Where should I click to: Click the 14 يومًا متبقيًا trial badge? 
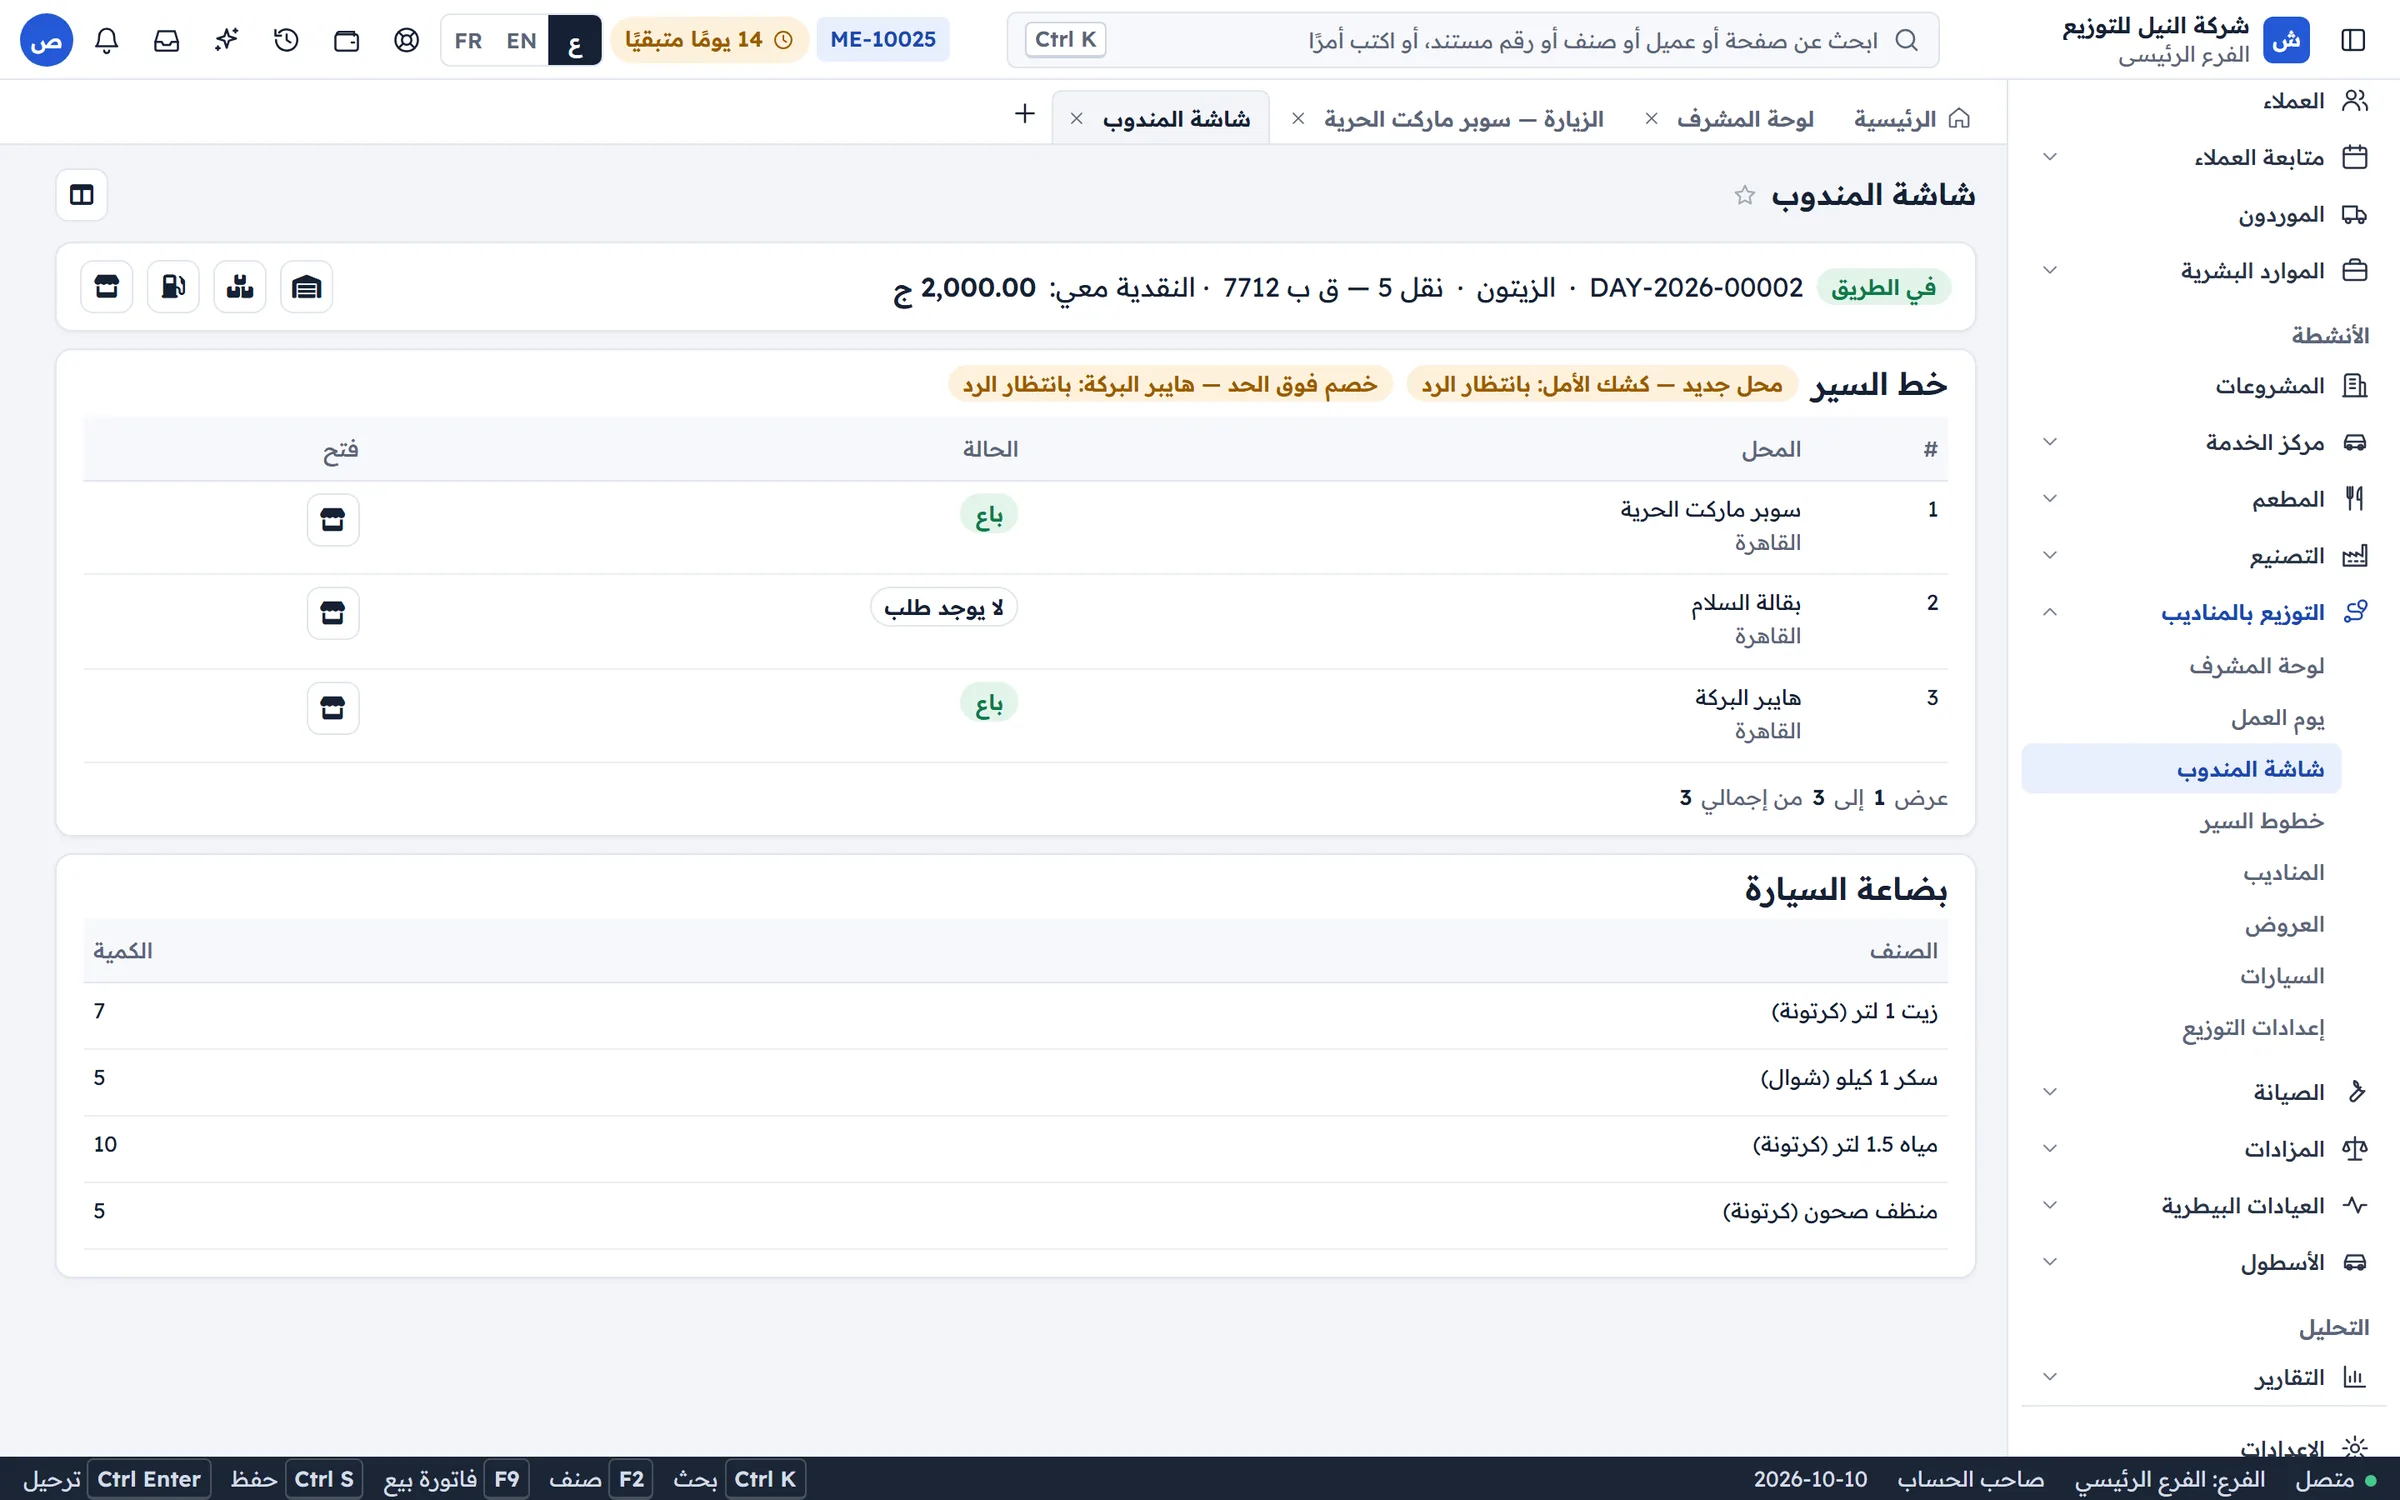pyautogui.click(x=709, y=40)
